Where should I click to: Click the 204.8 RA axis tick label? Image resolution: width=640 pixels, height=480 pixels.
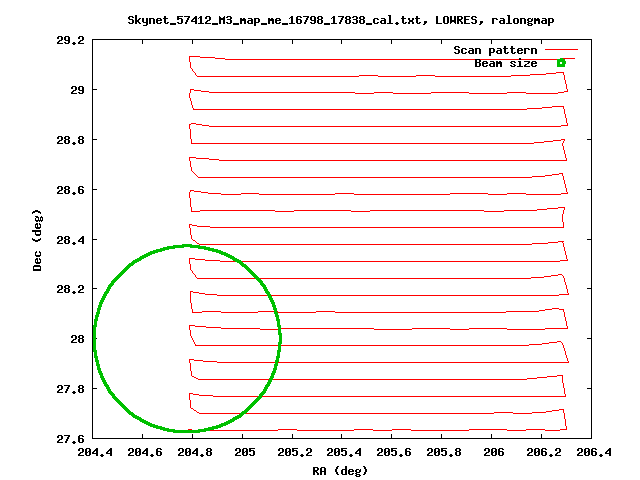point(195,452)
